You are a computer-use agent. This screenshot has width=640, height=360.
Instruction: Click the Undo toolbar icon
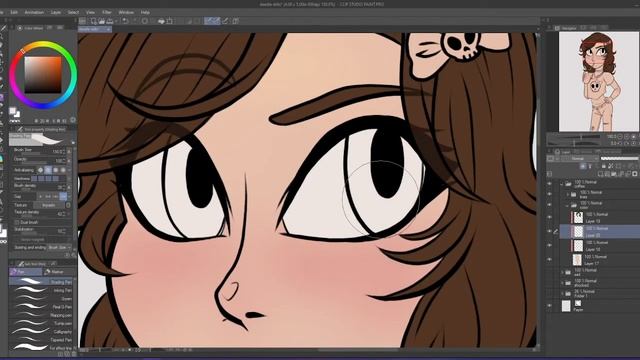coord(126,21)
